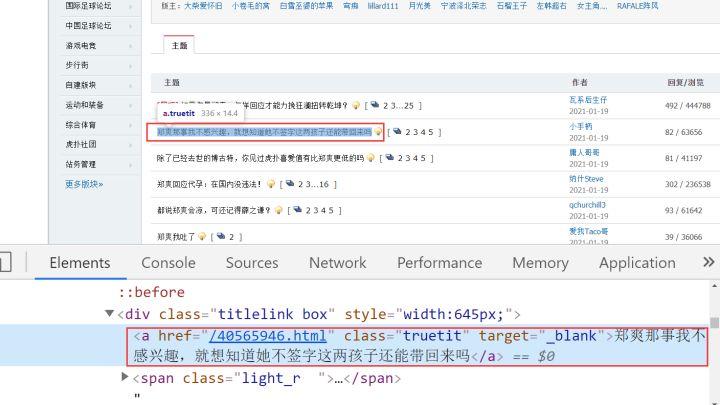This screenshot has height=405, width=720.
Task: Expand the span class light_r node
Action: point(124,377)
